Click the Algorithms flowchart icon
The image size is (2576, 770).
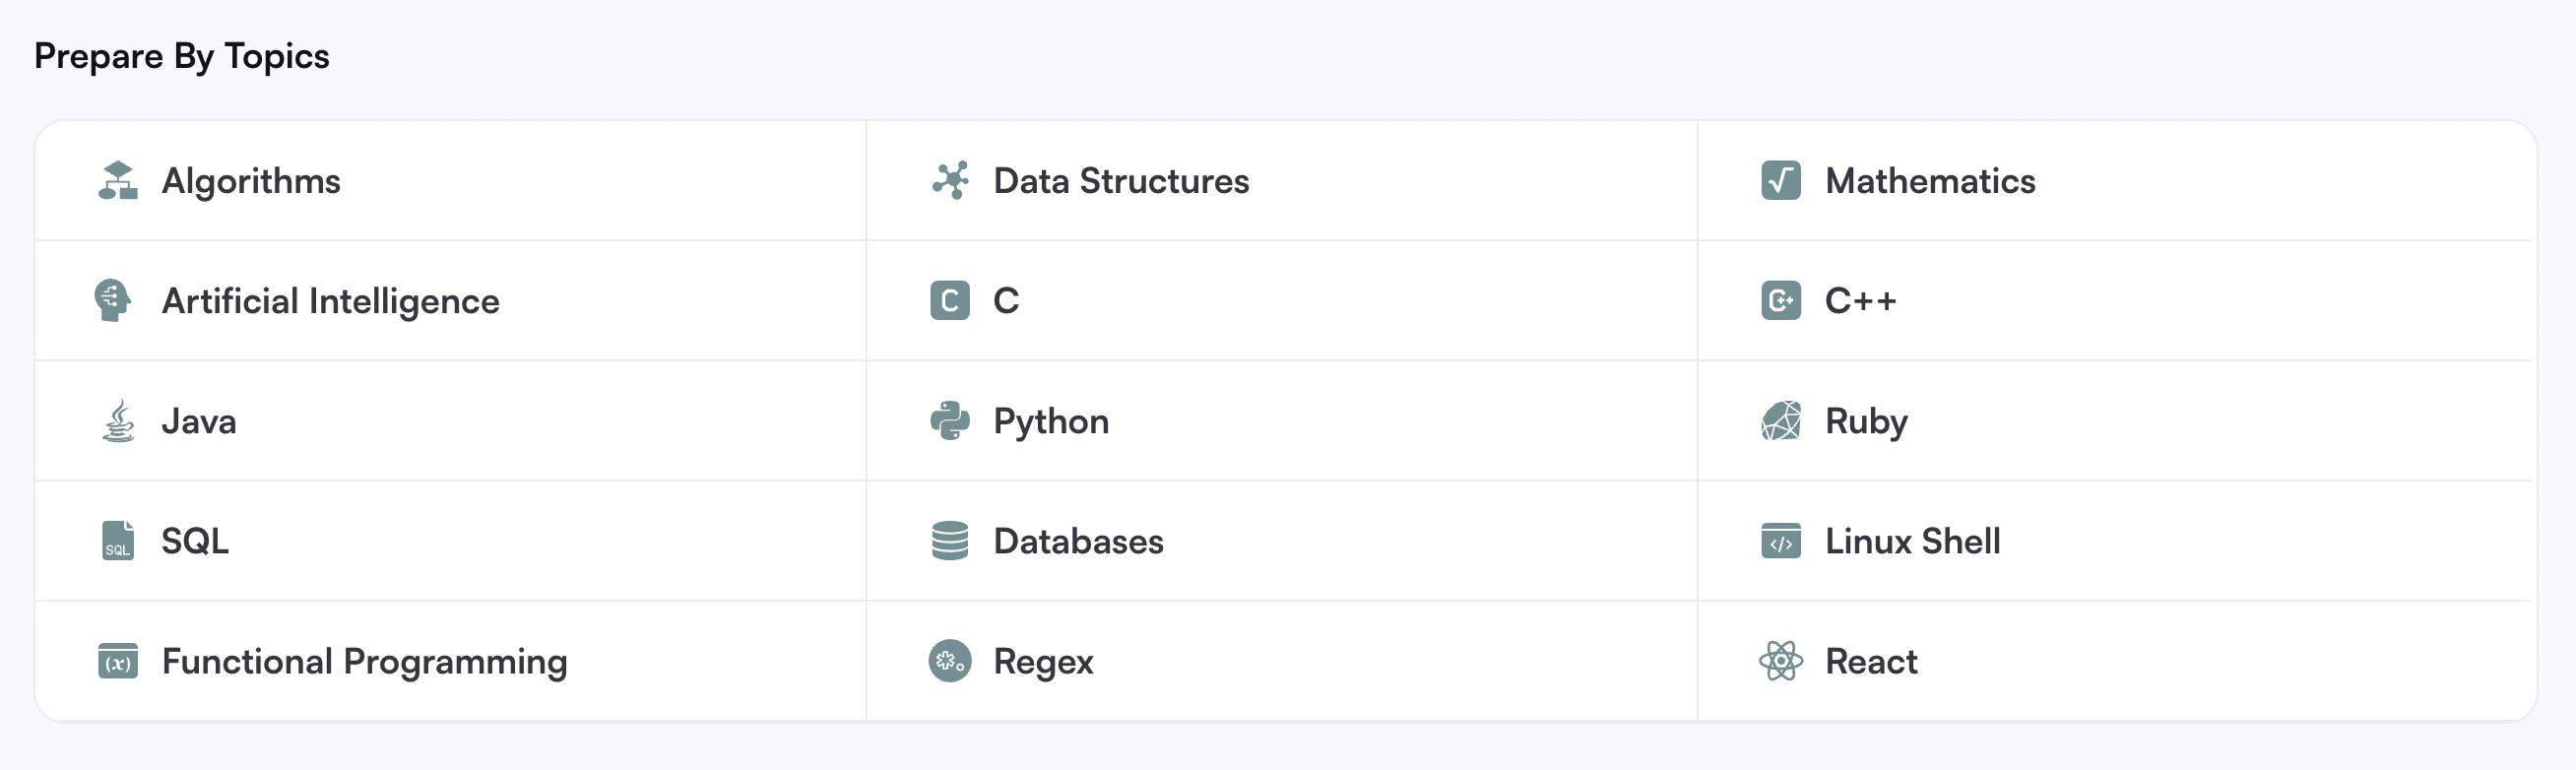[118, 181]
